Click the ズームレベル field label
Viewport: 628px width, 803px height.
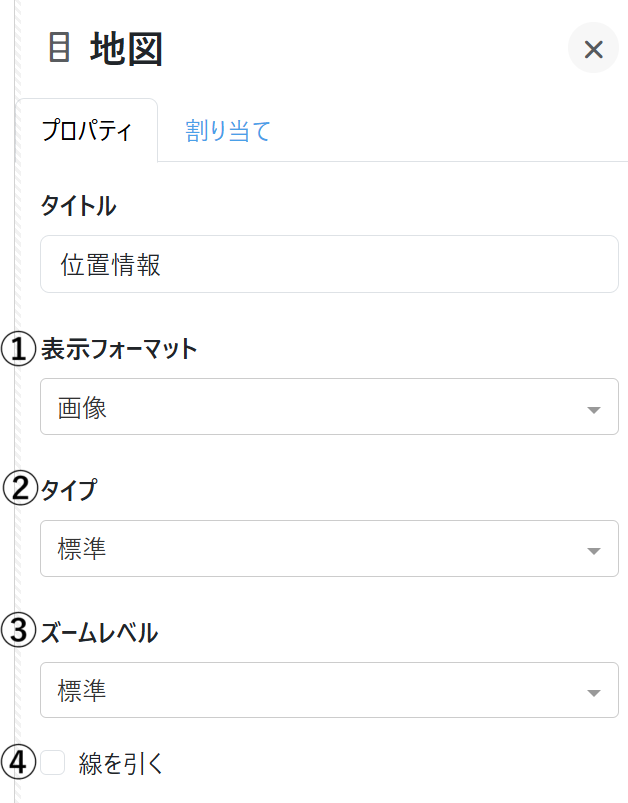(98, 632)
